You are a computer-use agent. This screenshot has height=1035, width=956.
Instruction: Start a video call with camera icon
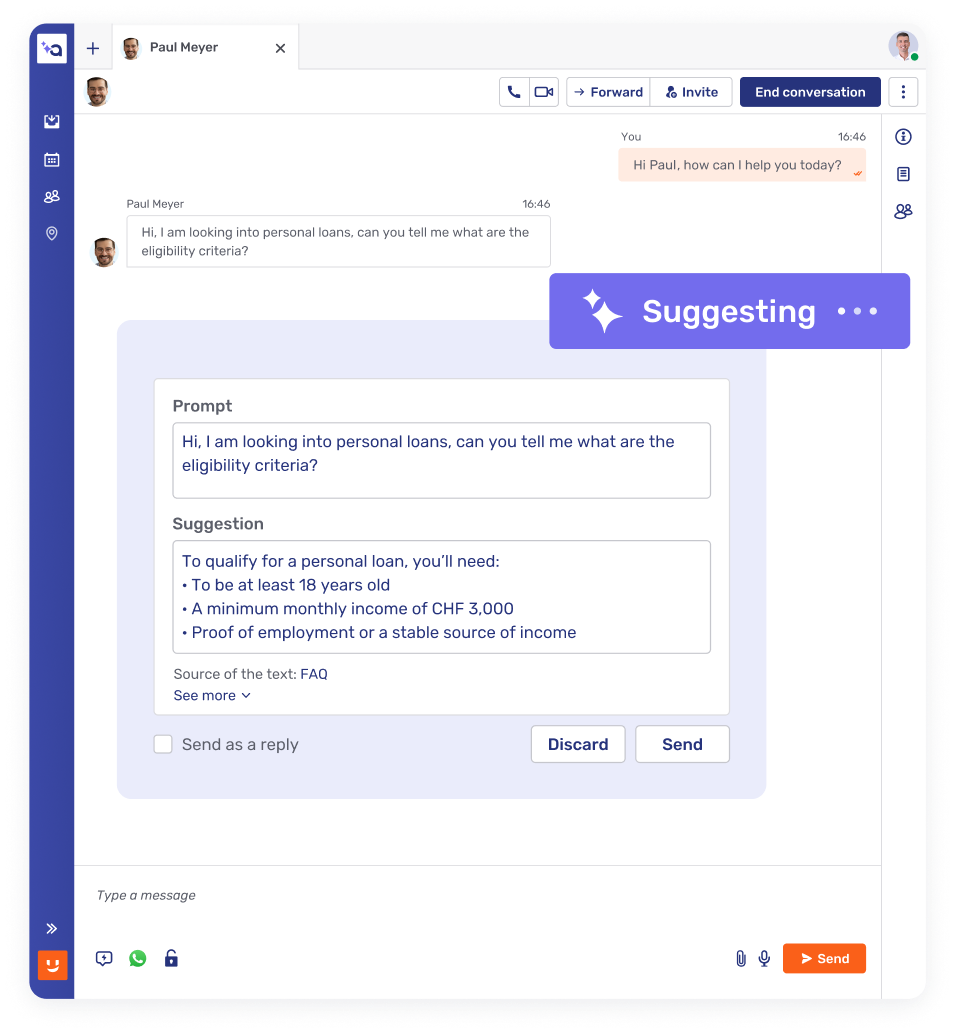click(544, 92)
